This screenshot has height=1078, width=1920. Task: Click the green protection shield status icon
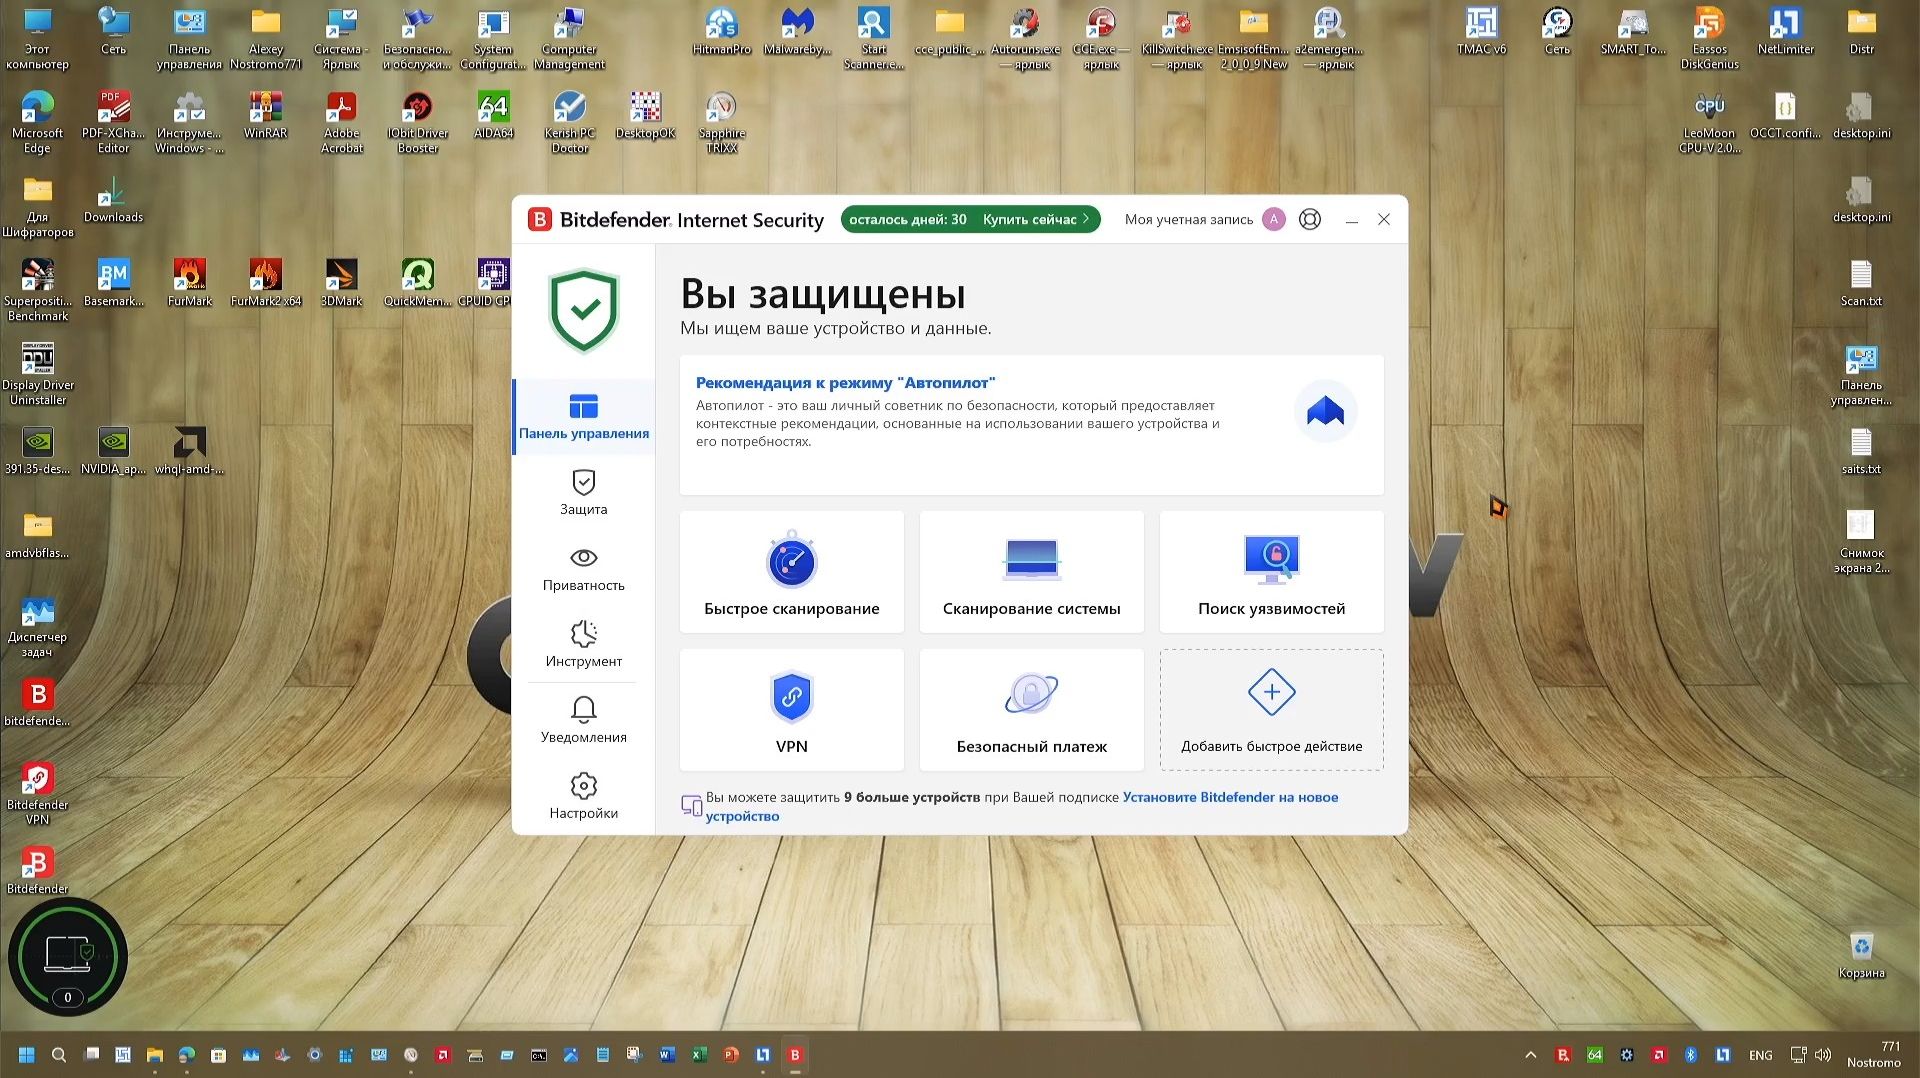coord(584,311)
